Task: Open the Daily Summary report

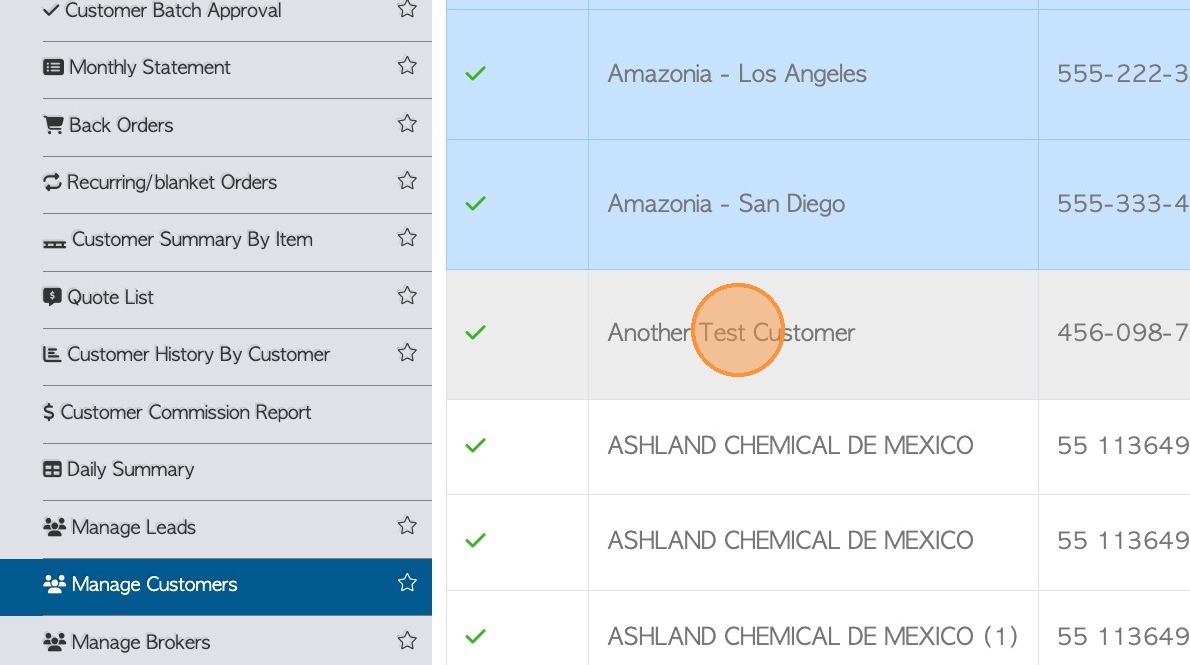Action: tap(130, 469)
